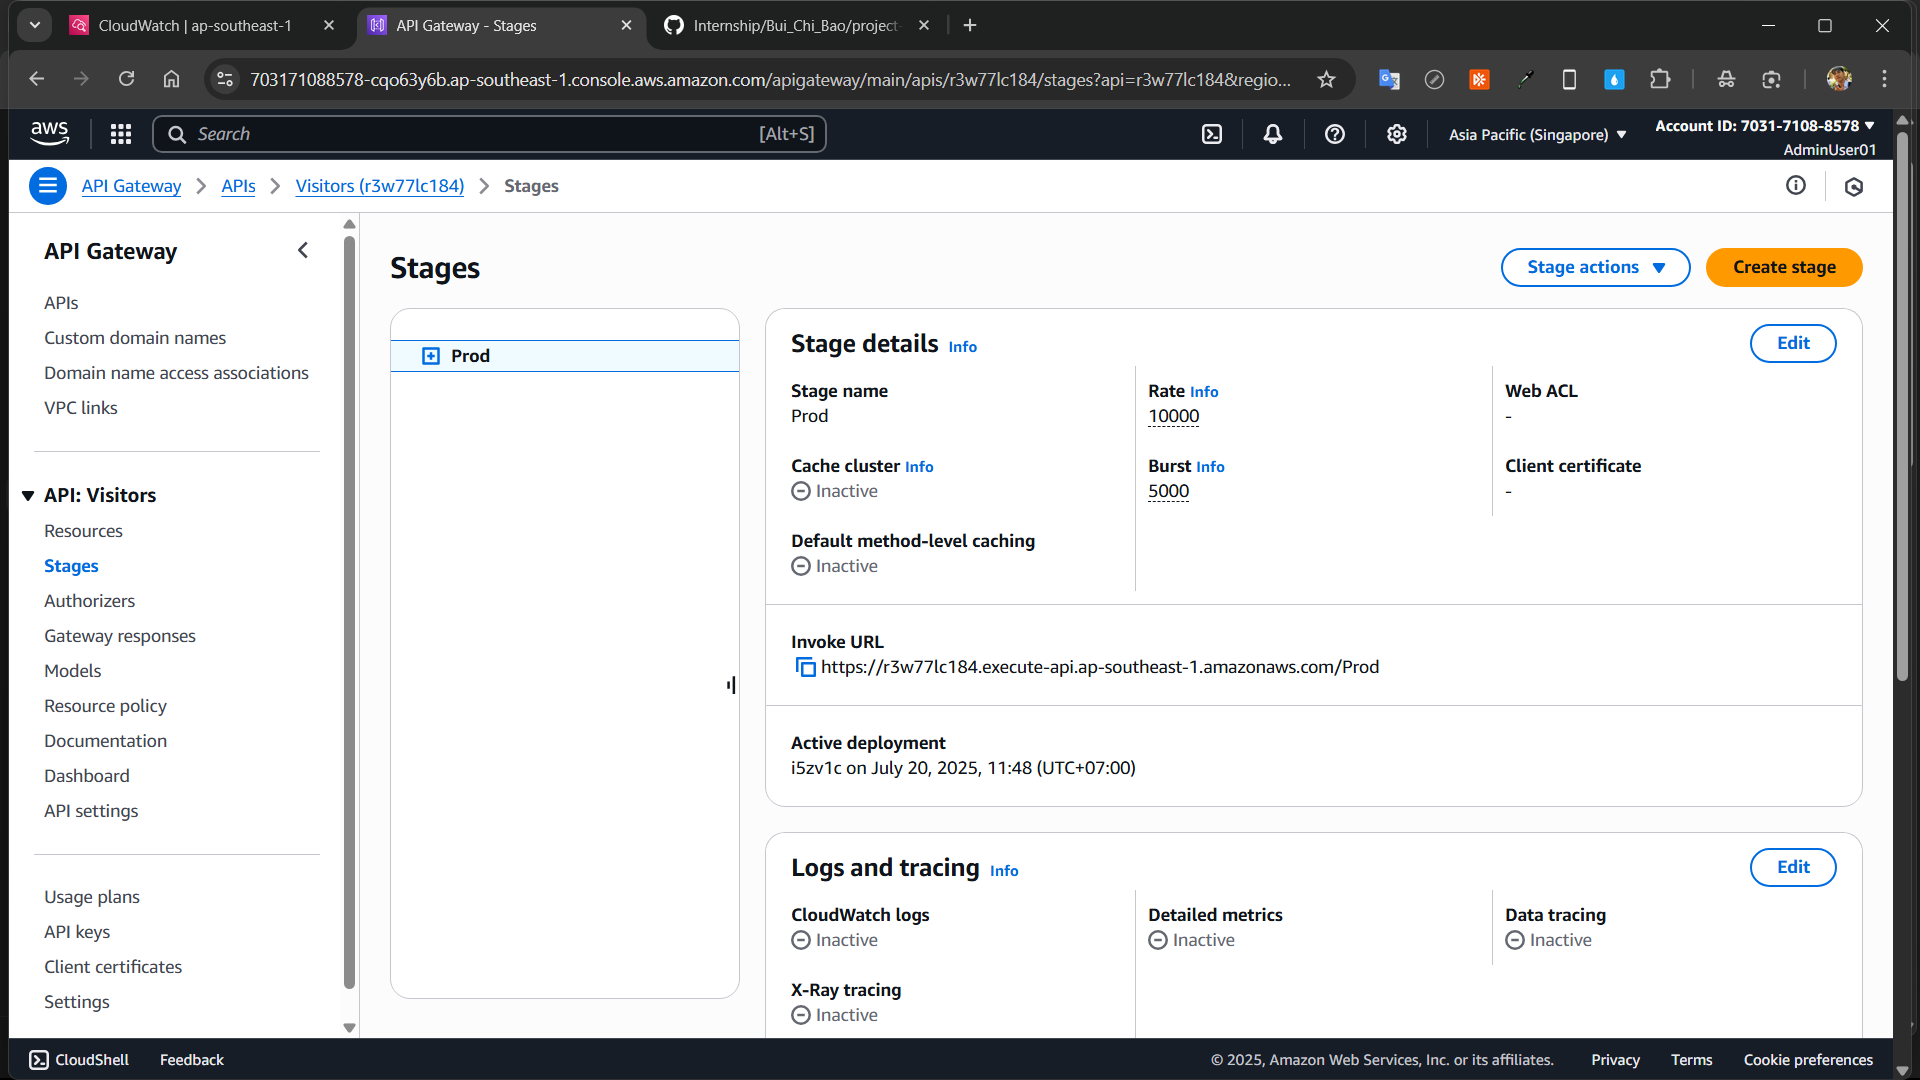Open Info link next to Burst
Screen dimensions: 1920x1080
coord(1210,467)
